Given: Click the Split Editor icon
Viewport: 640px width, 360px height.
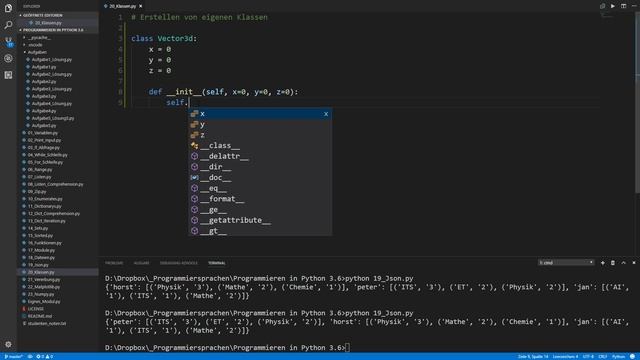Looking at the screenshot, I should [x=623, y=6].
